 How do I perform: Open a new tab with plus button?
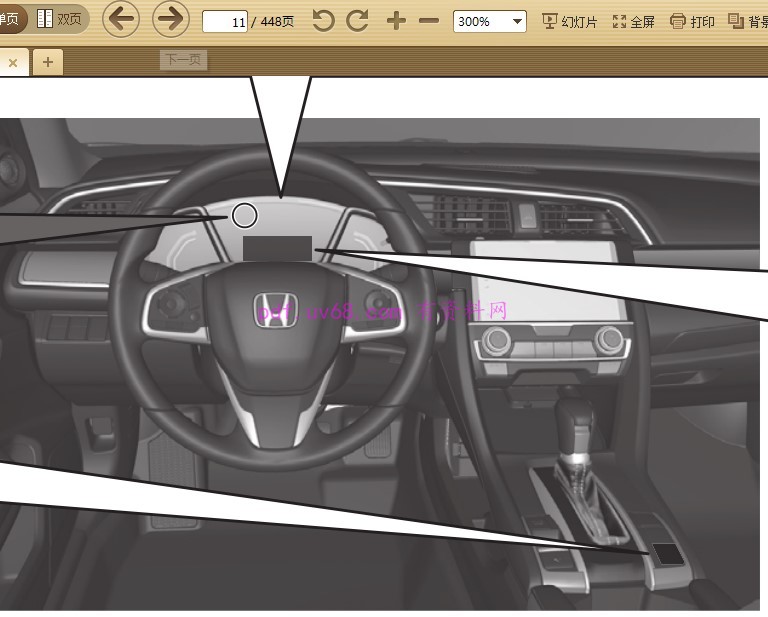(46, 62)
